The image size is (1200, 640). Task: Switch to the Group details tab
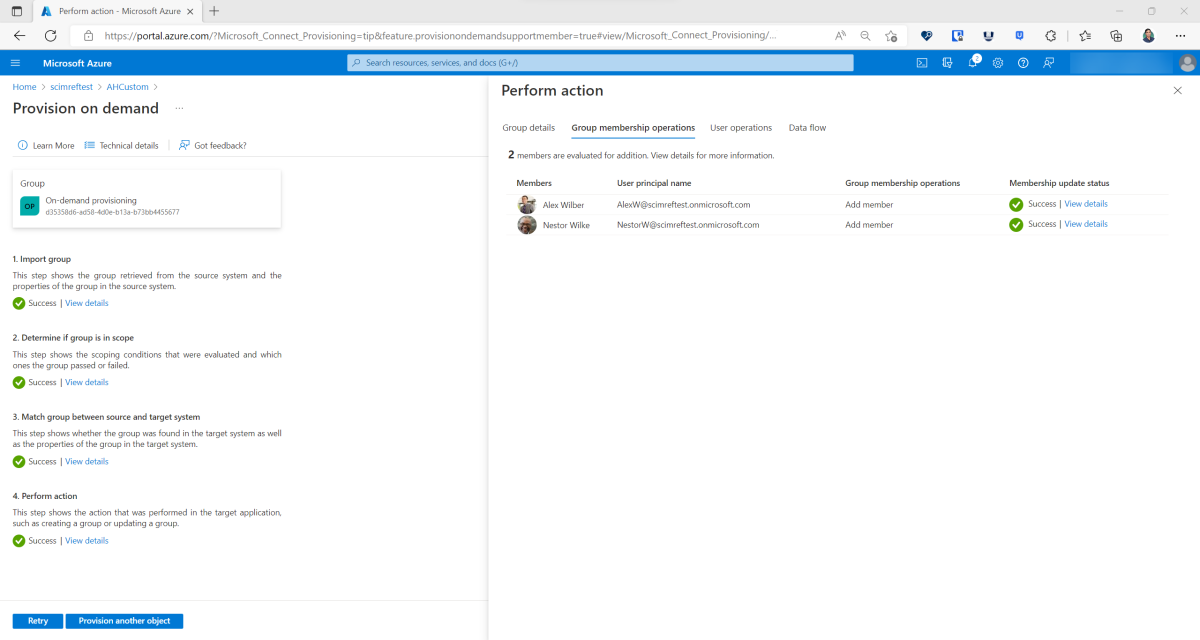click(x=528, y=128)
